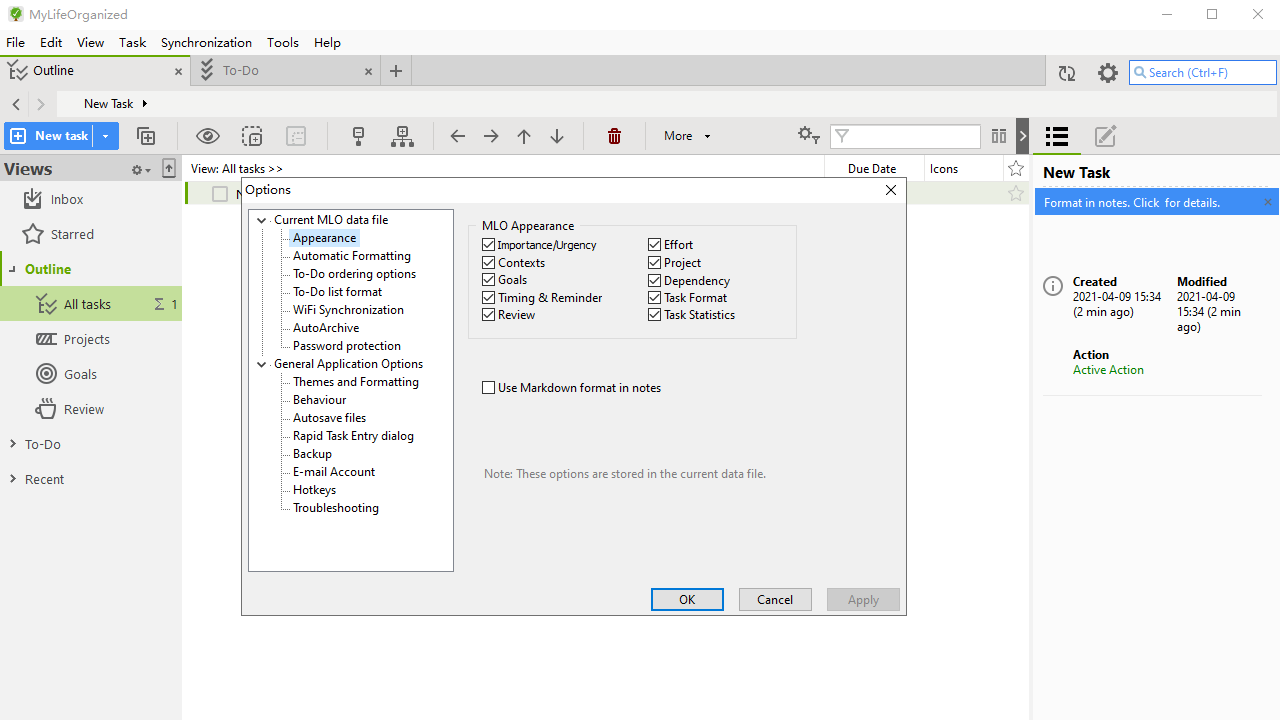
Task: Click the OK button
Action: coord(687,599)
